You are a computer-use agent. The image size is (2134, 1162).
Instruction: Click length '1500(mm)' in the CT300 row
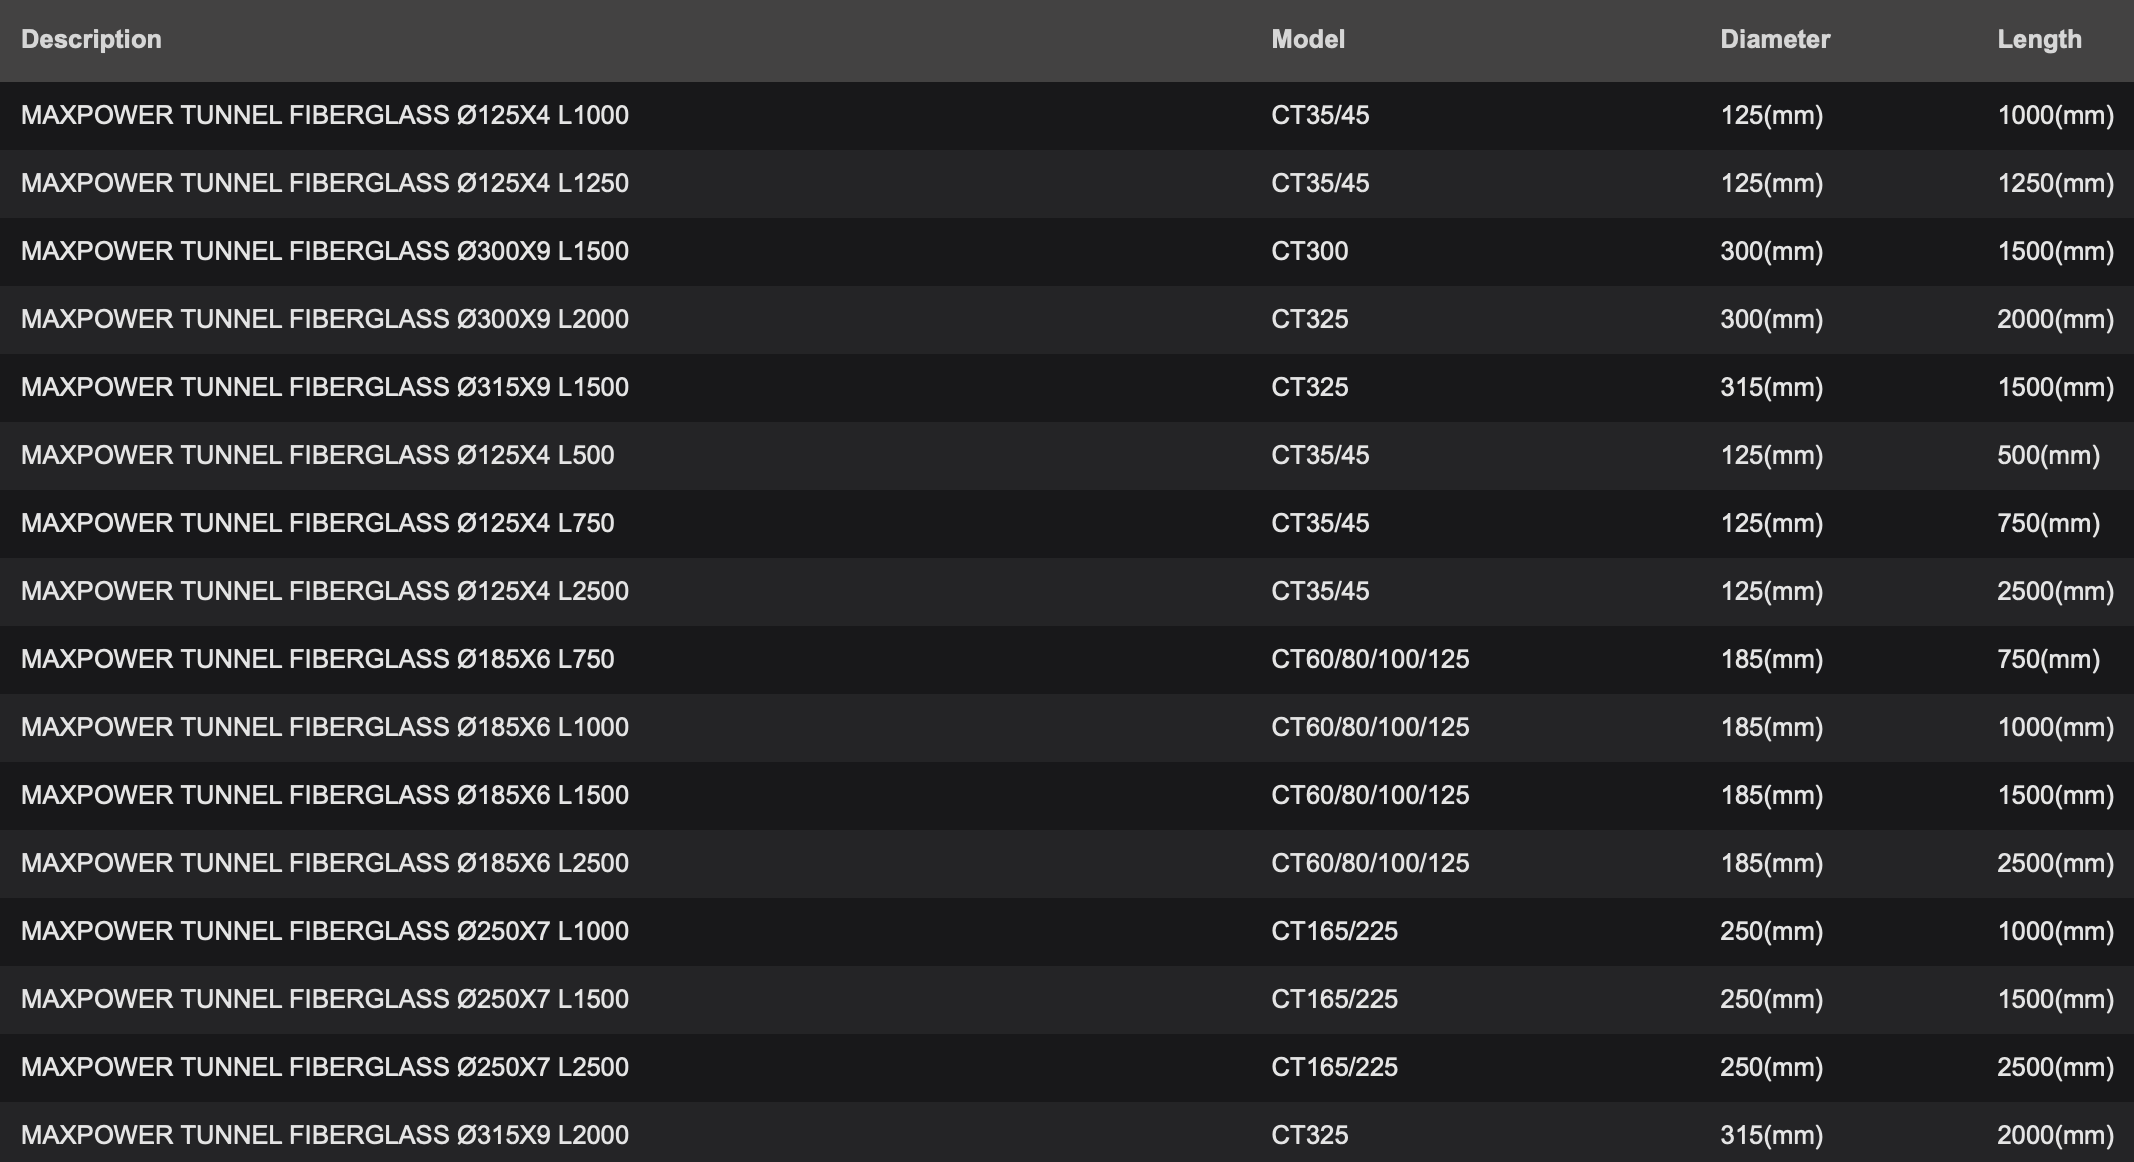click(x=2056, y=251)
